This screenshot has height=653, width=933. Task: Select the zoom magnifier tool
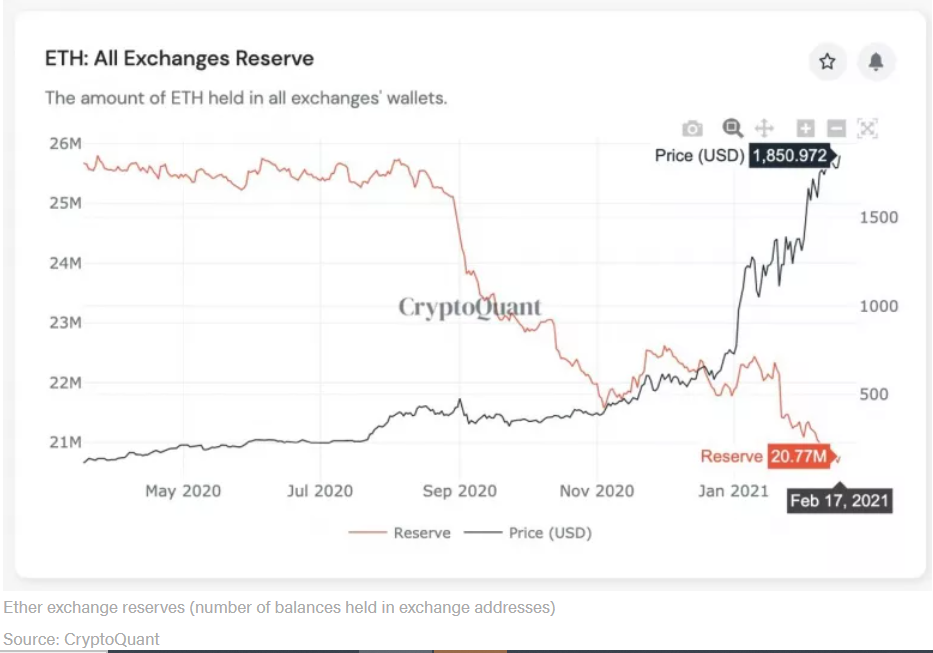tap(732, 128)
